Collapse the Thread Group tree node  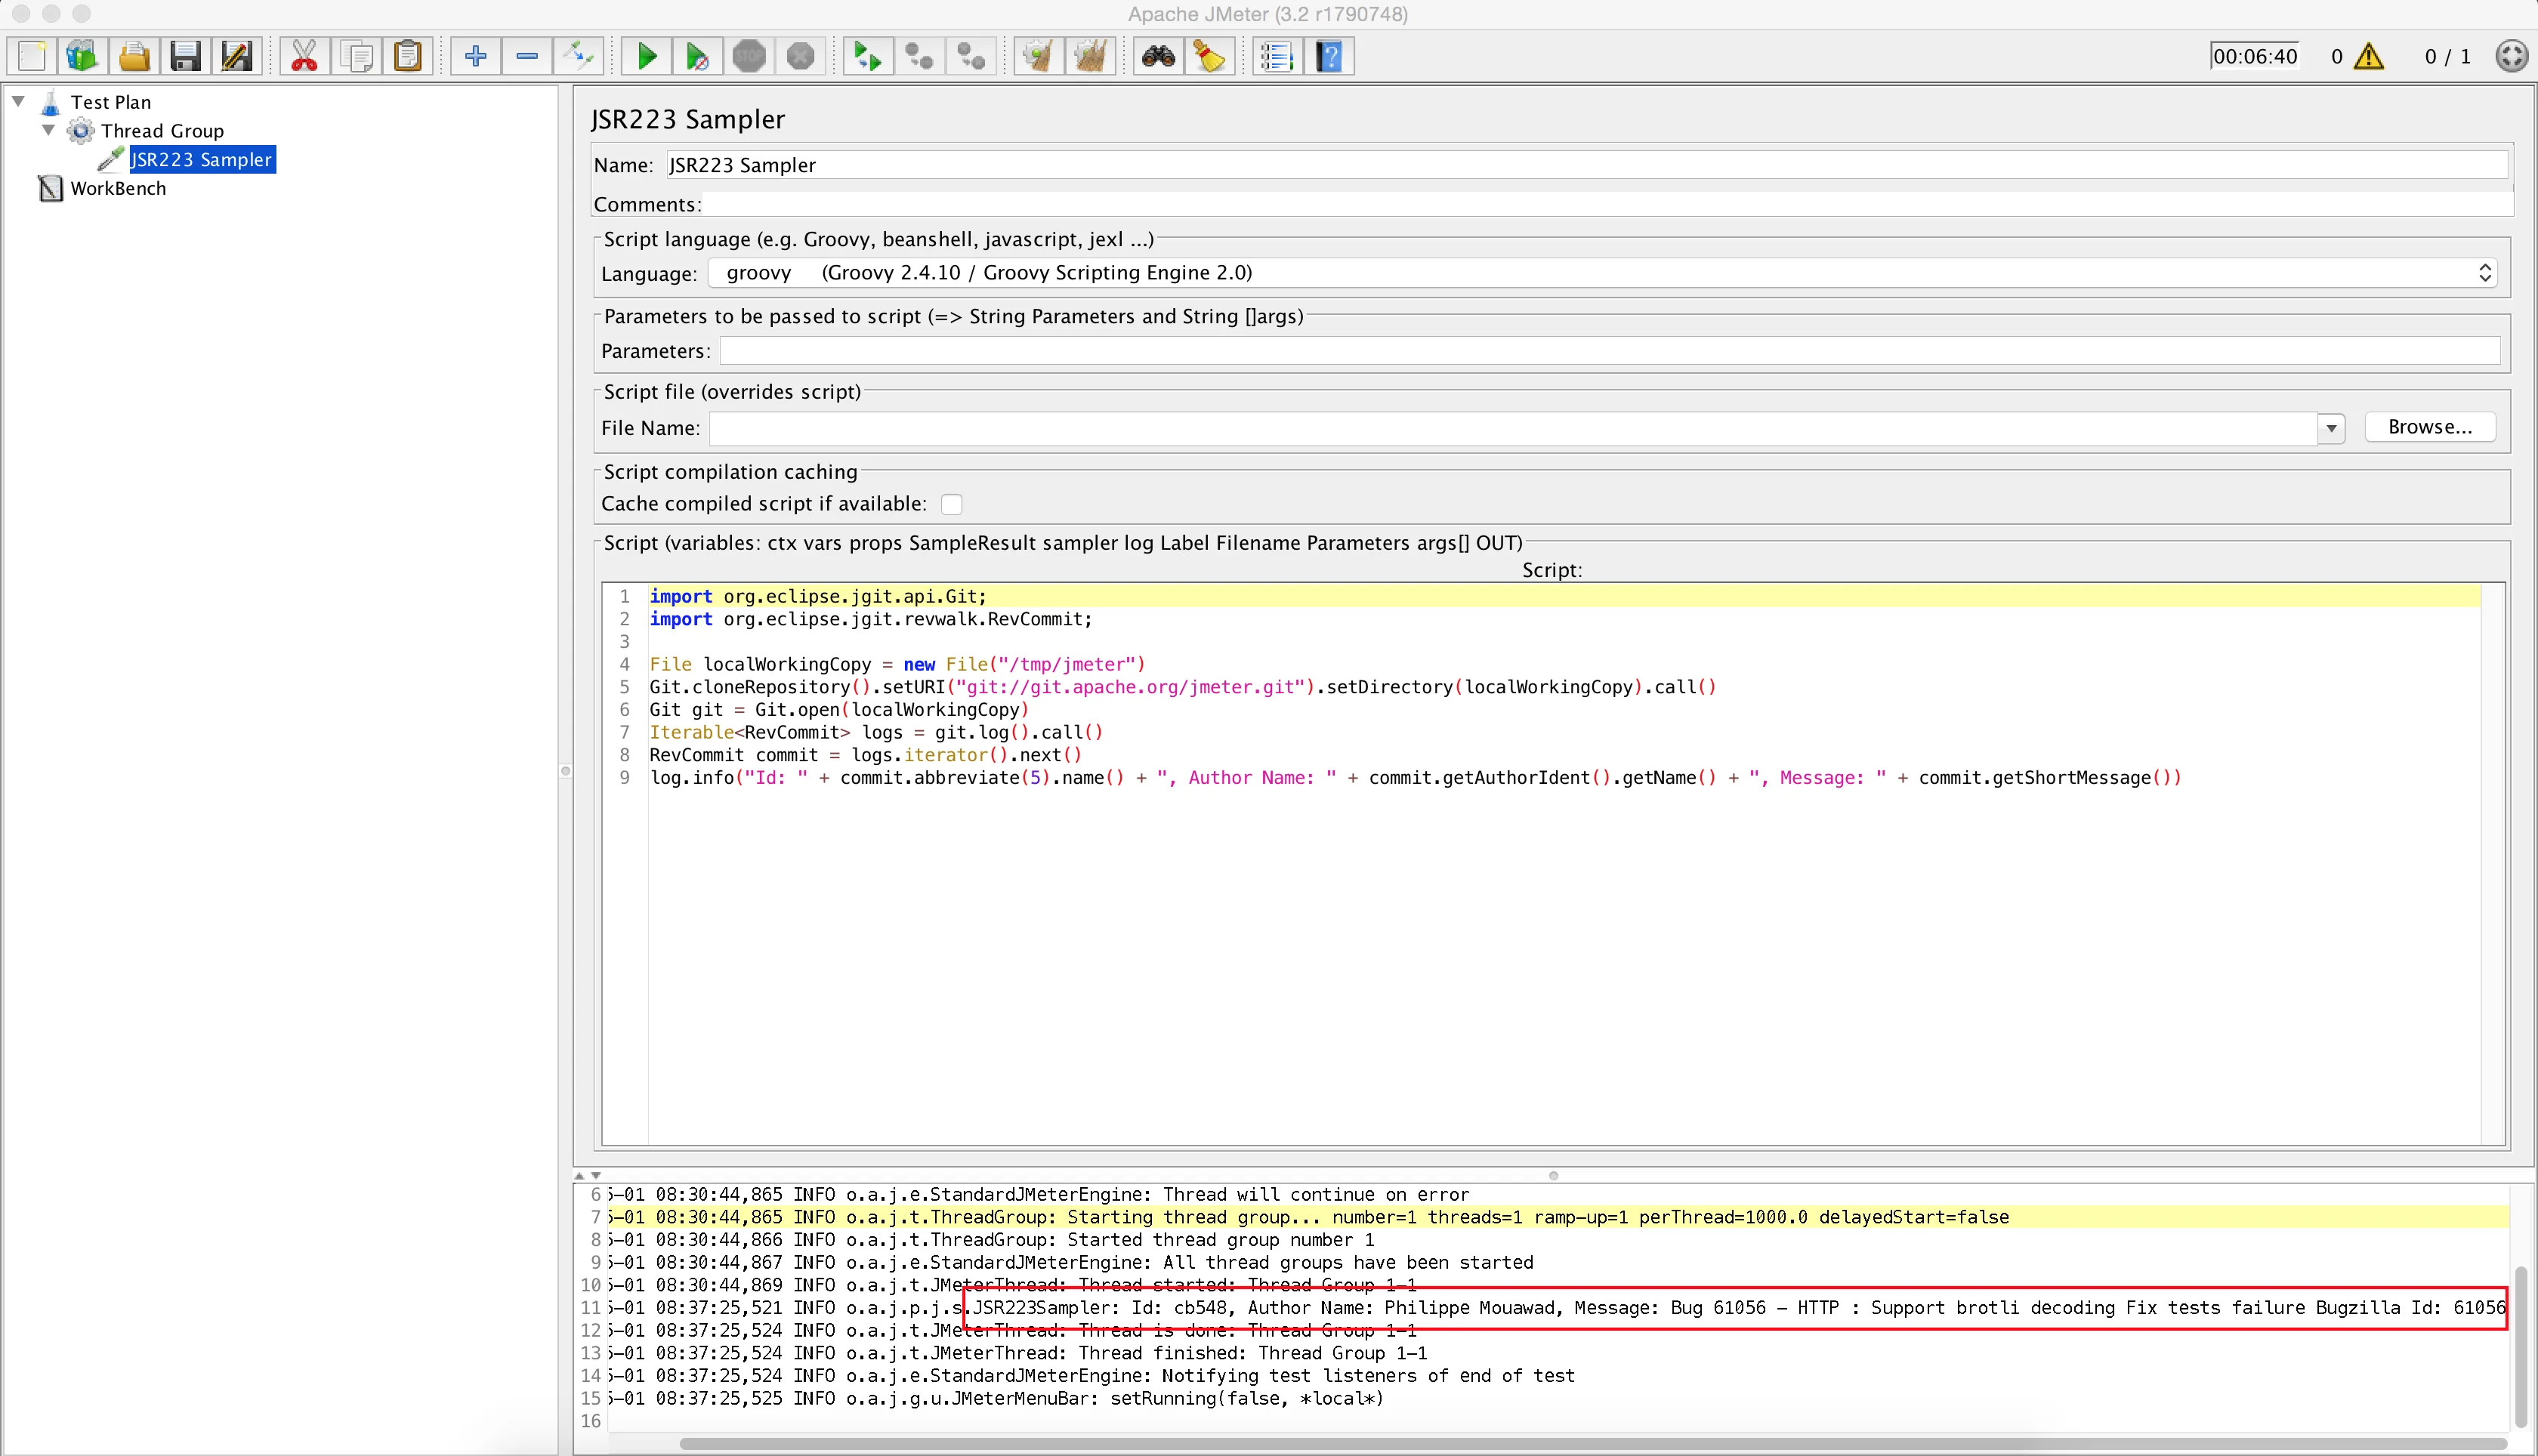pyautogui.click(x=48, y=130)
